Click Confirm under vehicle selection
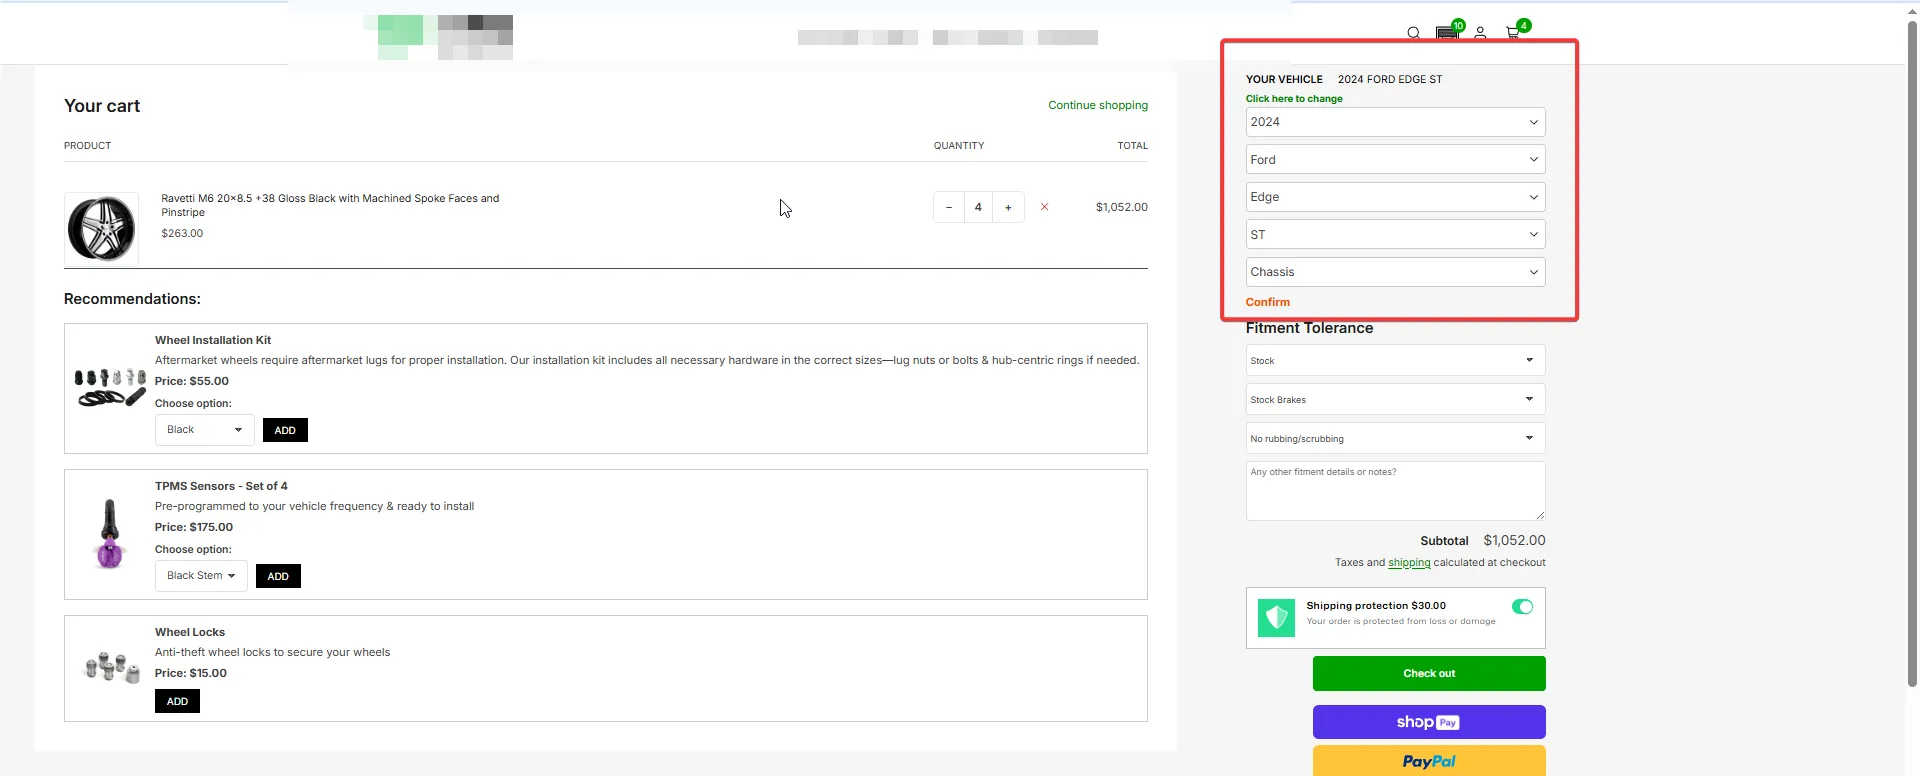Image resolution: width=1920 pixels, height=776 pixels. pyautogui.click(x=1267, y=302)
